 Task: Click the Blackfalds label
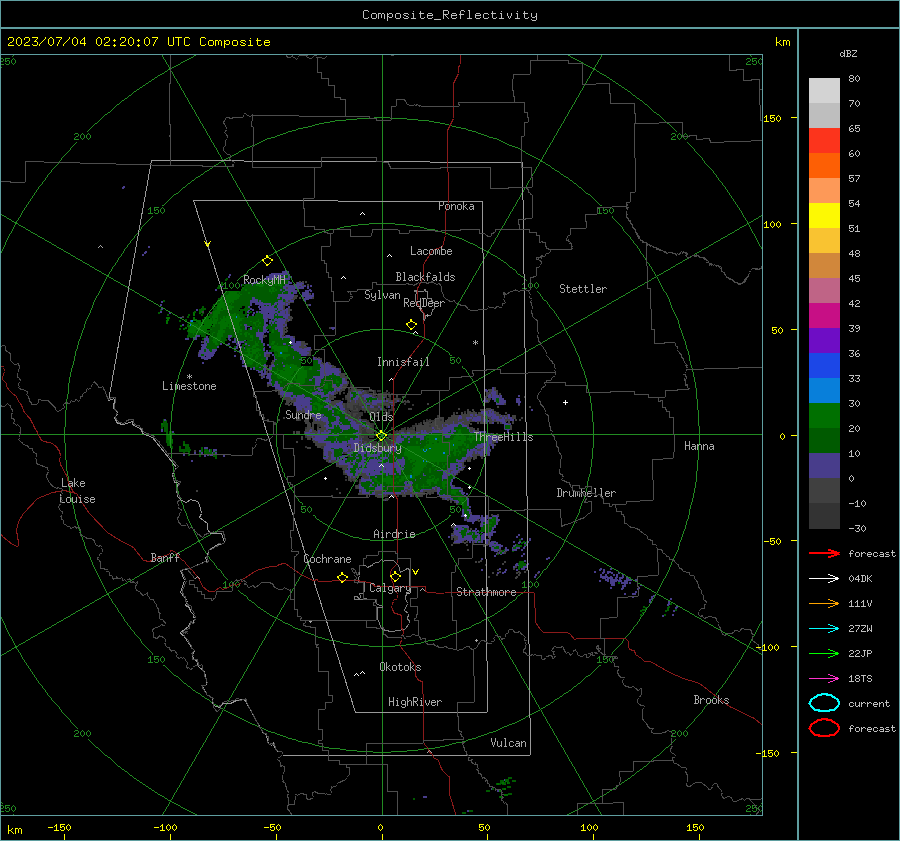(x=425, y=277)
